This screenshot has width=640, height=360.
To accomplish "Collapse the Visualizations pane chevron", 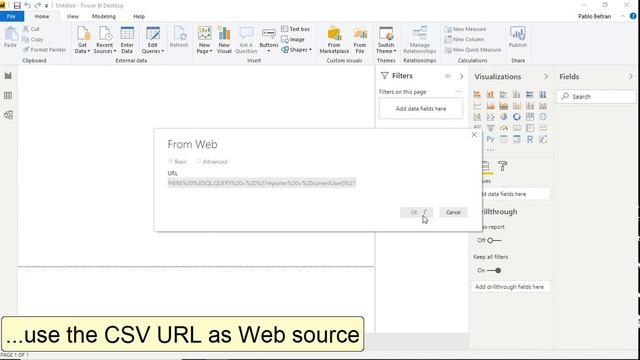I will [546, 76].
